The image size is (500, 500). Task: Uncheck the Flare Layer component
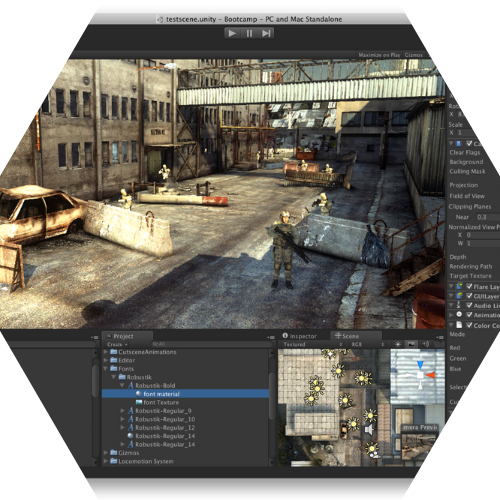click(469, 286)
